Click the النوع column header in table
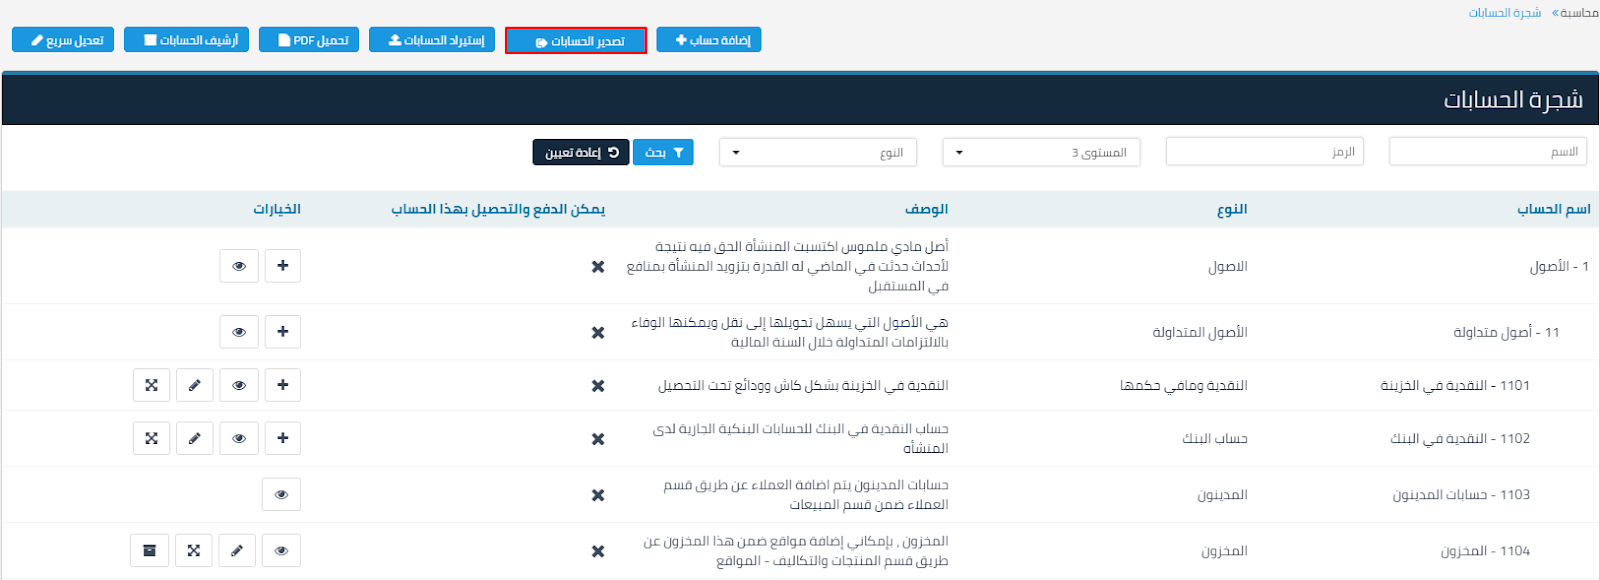 pos(1232,209)
